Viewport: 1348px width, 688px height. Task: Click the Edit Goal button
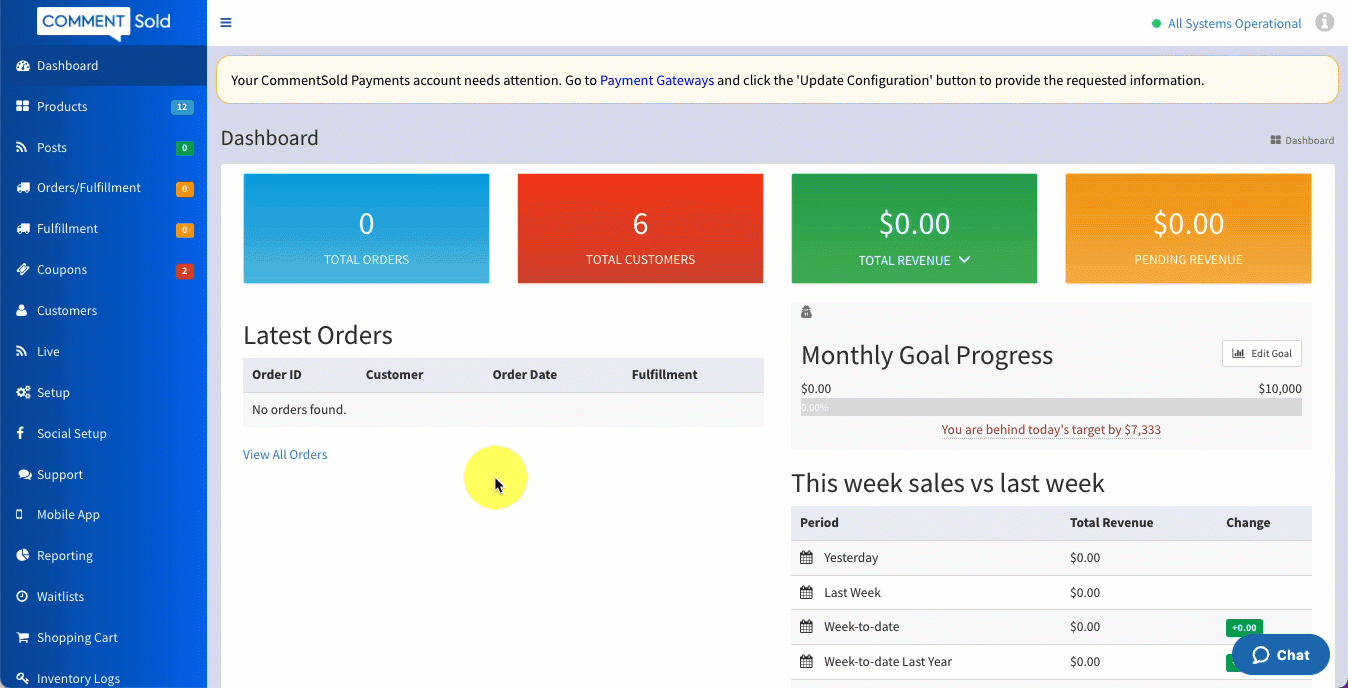pyautogui.click(x=1261, y=353)
